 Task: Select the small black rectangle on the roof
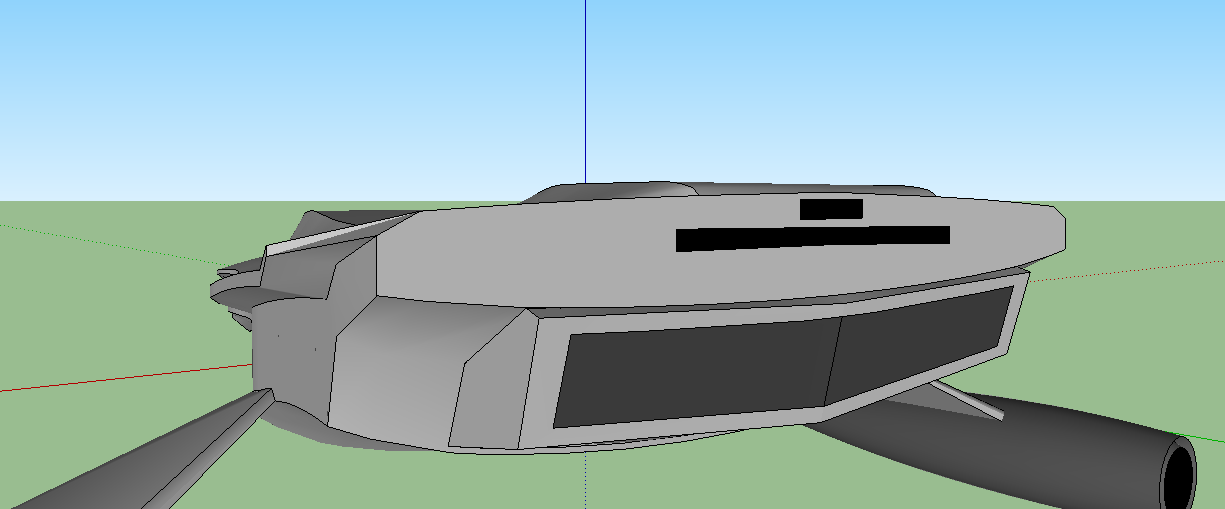(x=831, y=209)
